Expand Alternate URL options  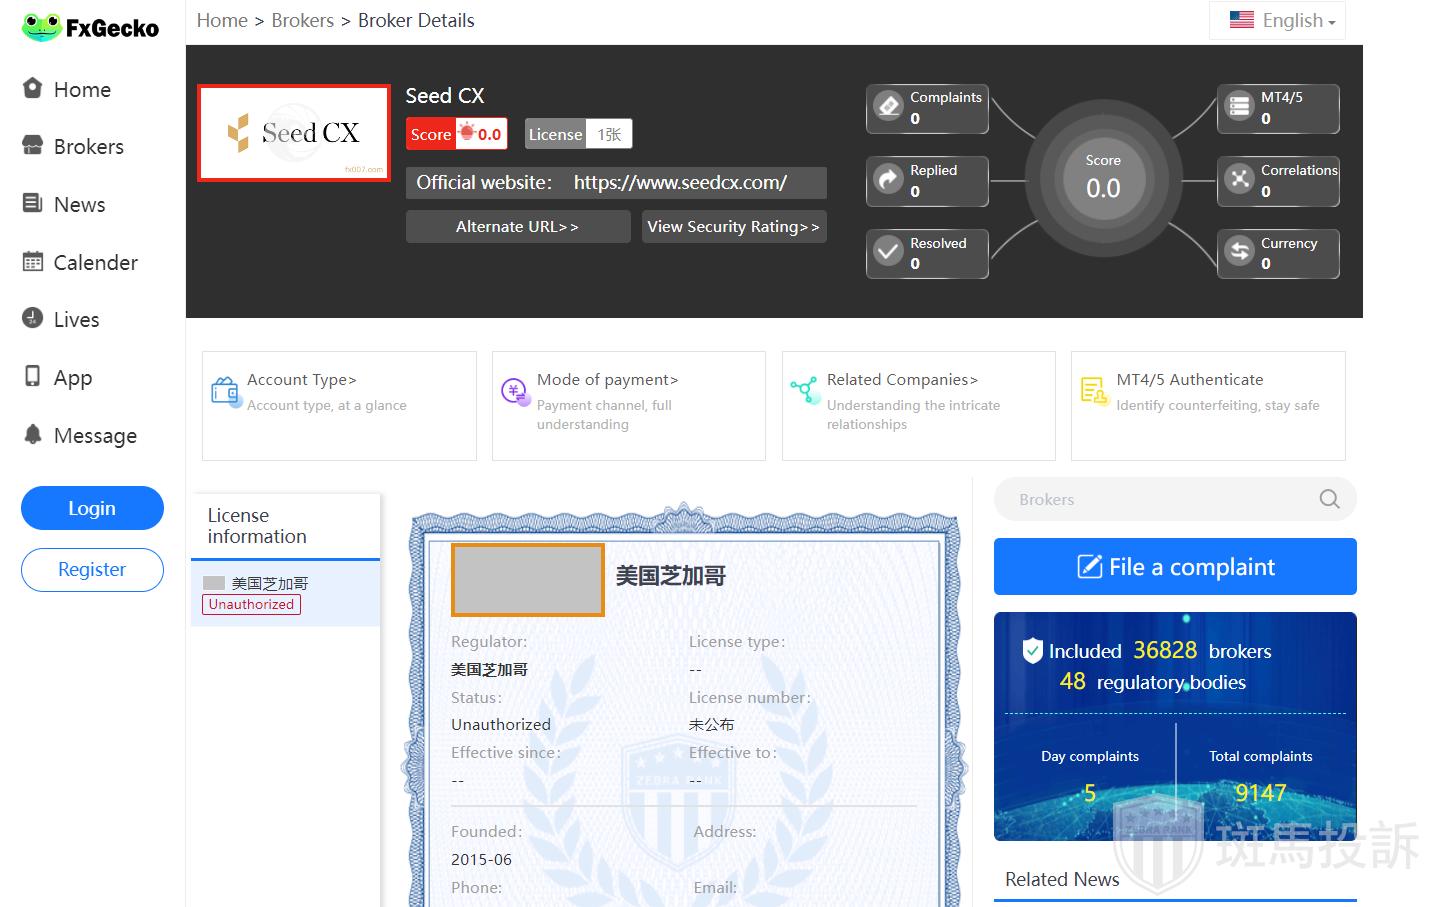click(x=517, y=227)
